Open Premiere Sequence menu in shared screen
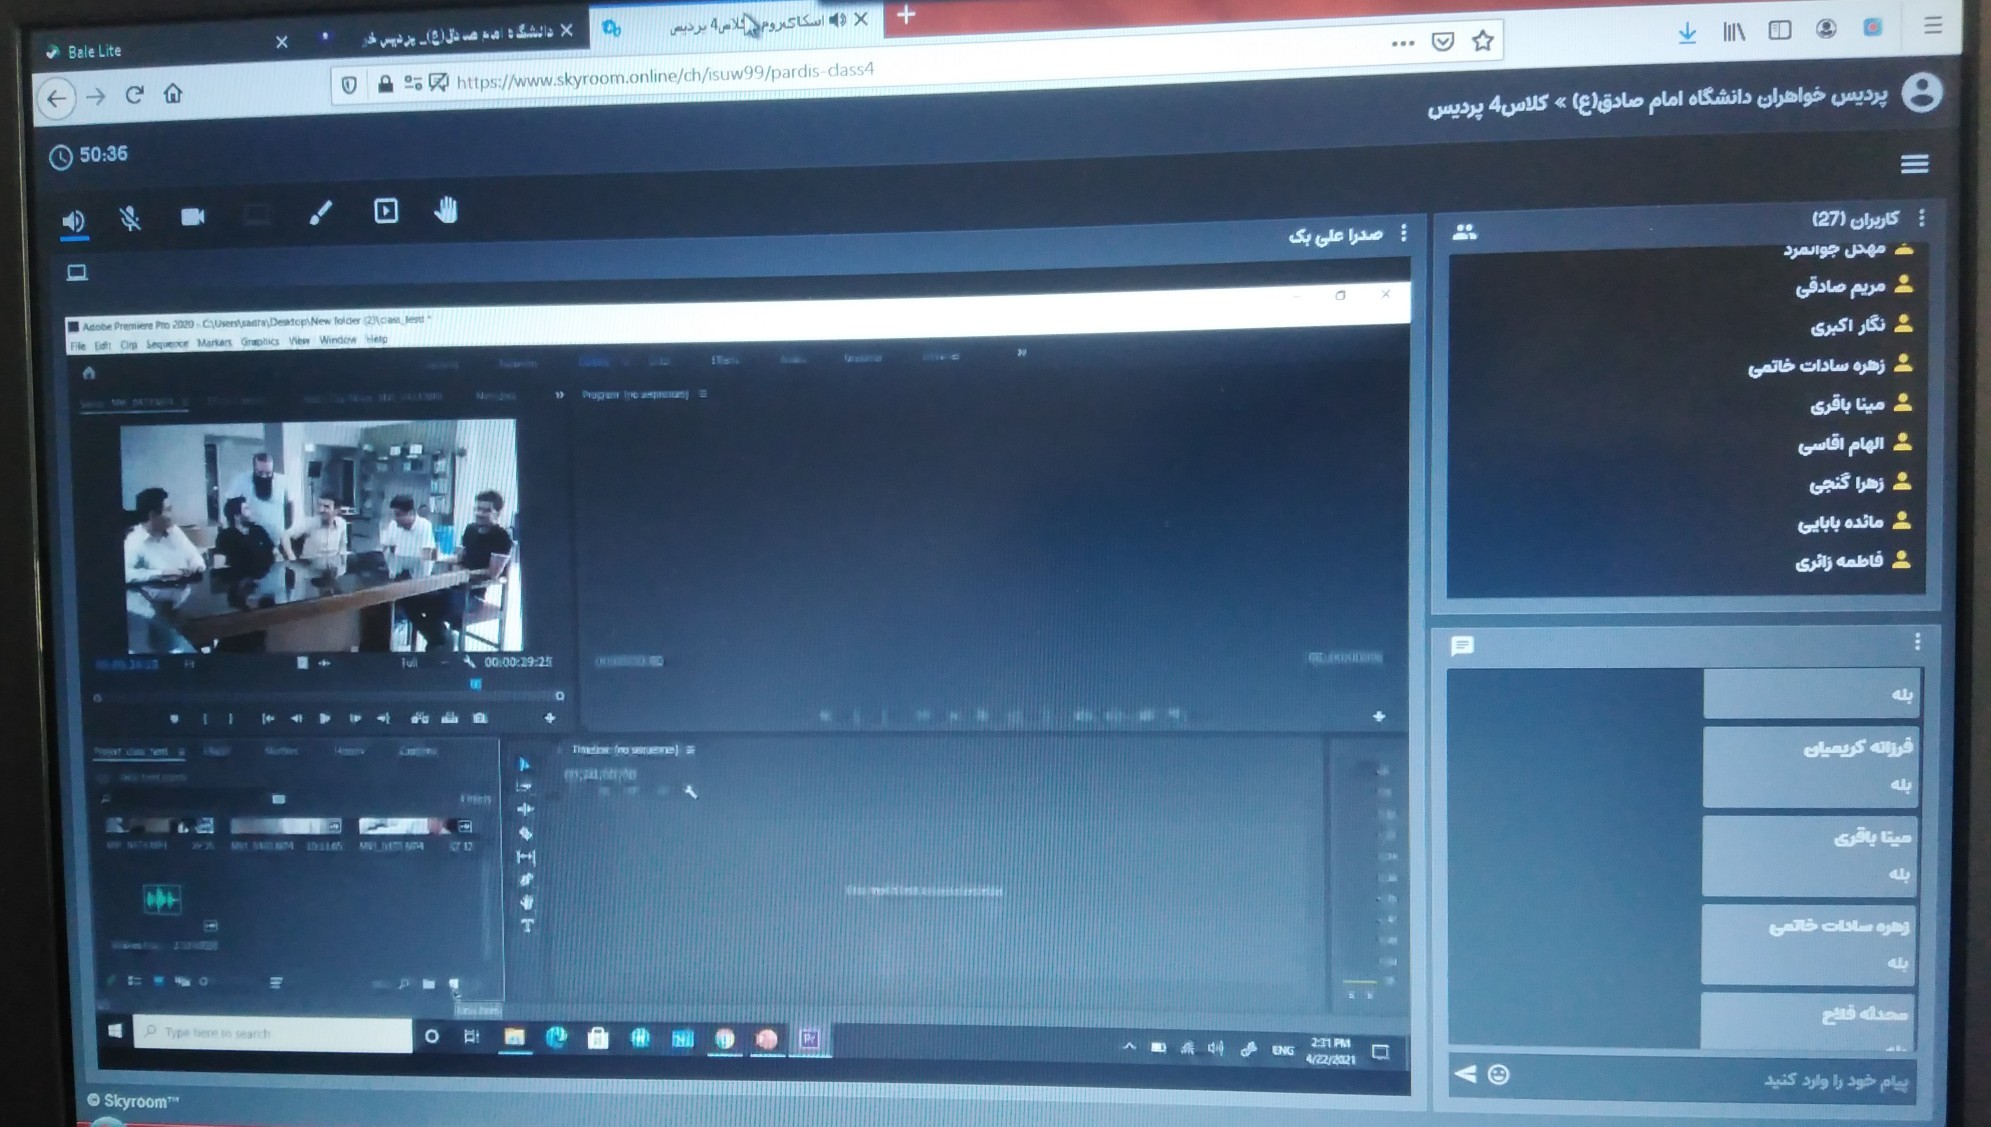Image resolution: width=1991 pixels, height=1127 pixels. 167,344
